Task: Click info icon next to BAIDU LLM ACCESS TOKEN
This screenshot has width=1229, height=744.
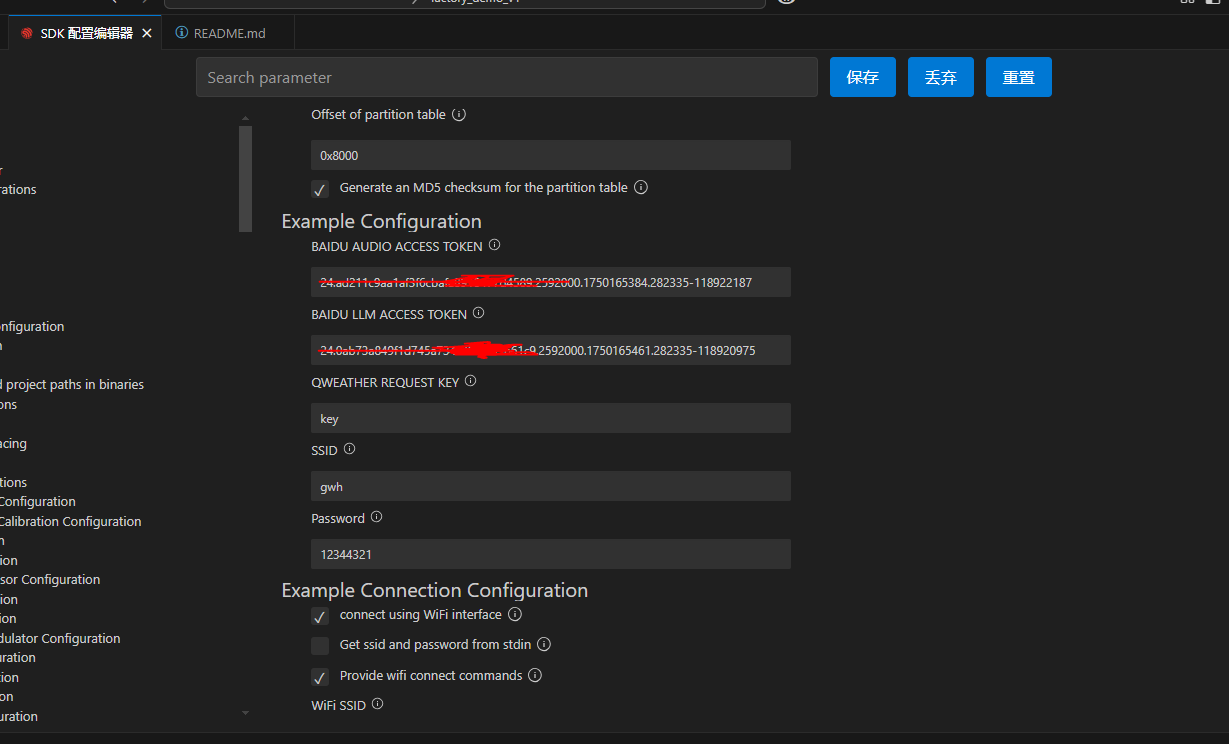Action: tap(478, 313)
